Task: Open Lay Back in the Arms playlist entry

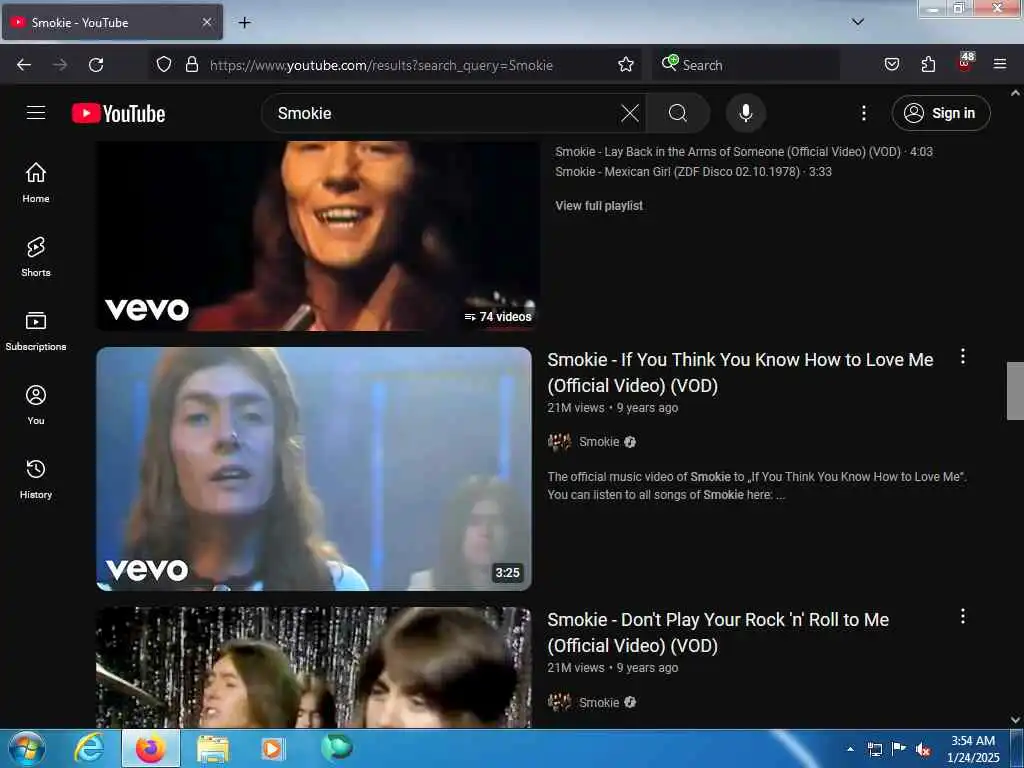Action: [744, 152]
